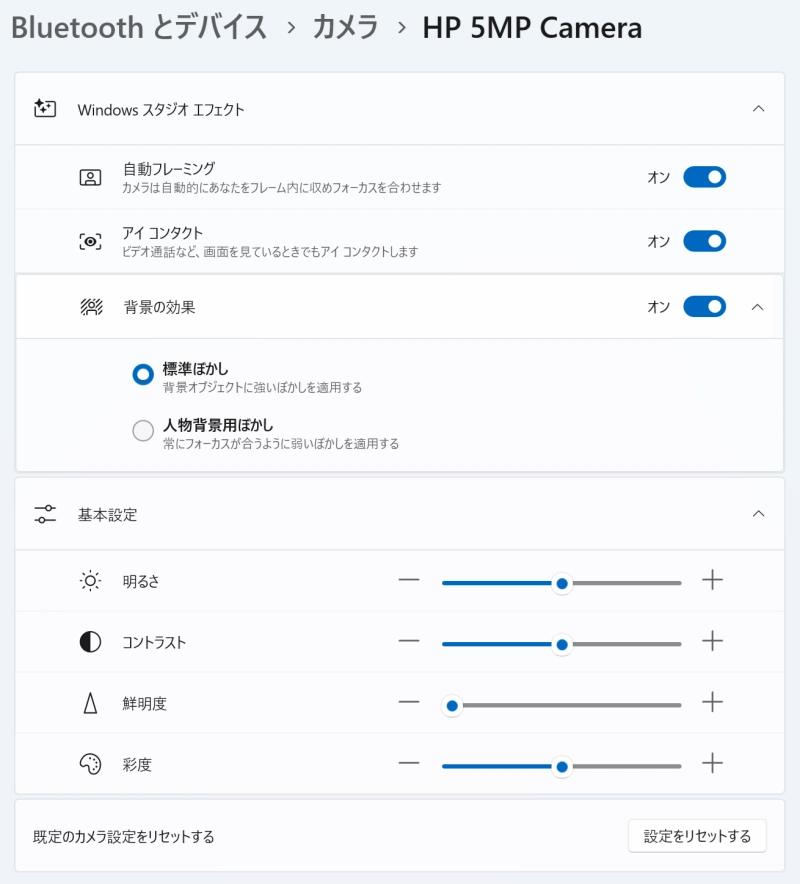800x884 pixels.
Task: Click the アイ コンタクト description text
Action: click(270, 252)
